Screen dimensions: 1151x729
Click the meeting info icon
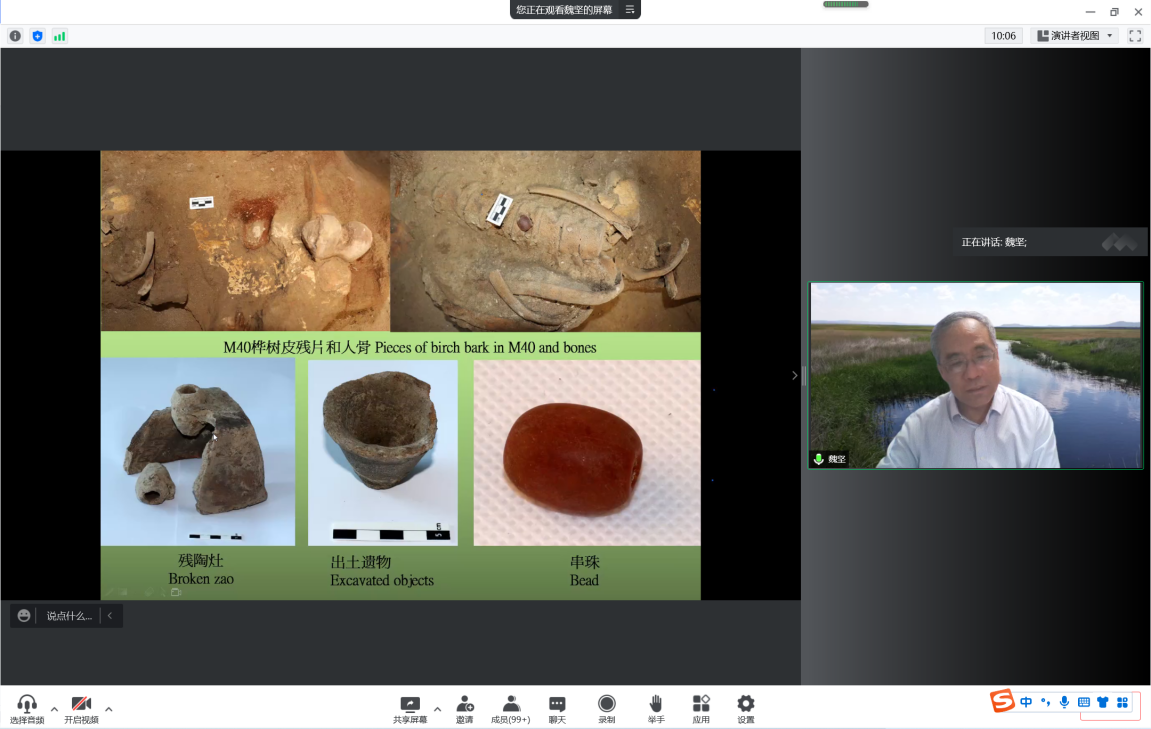click(15, 36)
